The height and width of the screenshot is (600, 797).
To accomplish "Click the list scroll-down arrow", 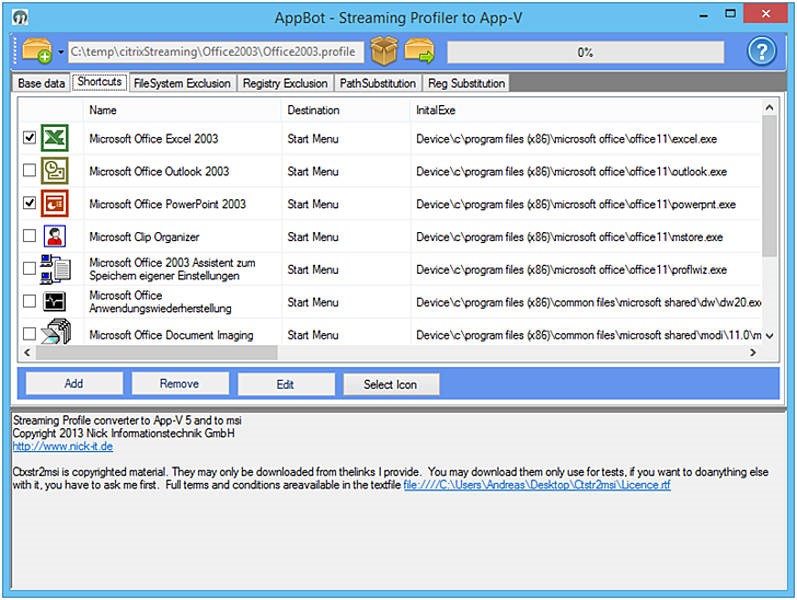I will click(769, 336).
